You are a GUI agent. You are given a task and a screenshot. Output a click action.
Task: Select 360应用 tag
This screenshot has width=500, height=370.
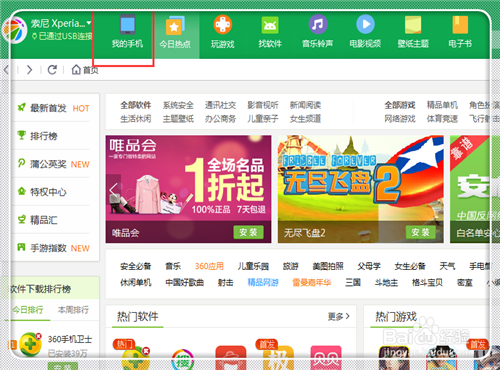pyautogui.click(x=209, y=266)
